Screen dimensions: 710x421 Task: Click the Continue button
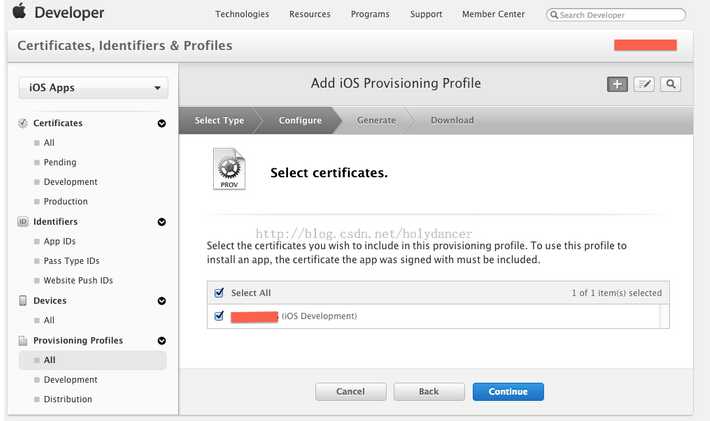tap(508, 392)
